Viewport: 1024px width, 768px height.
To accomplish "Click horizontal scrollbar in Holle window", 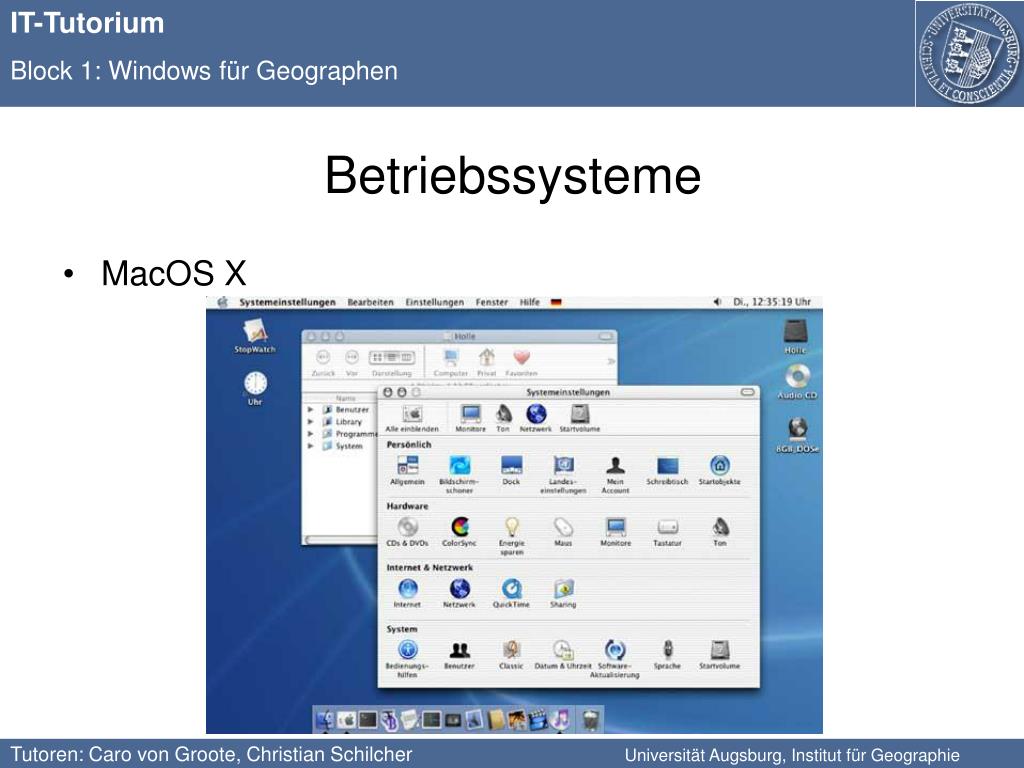I will point(340,540).
